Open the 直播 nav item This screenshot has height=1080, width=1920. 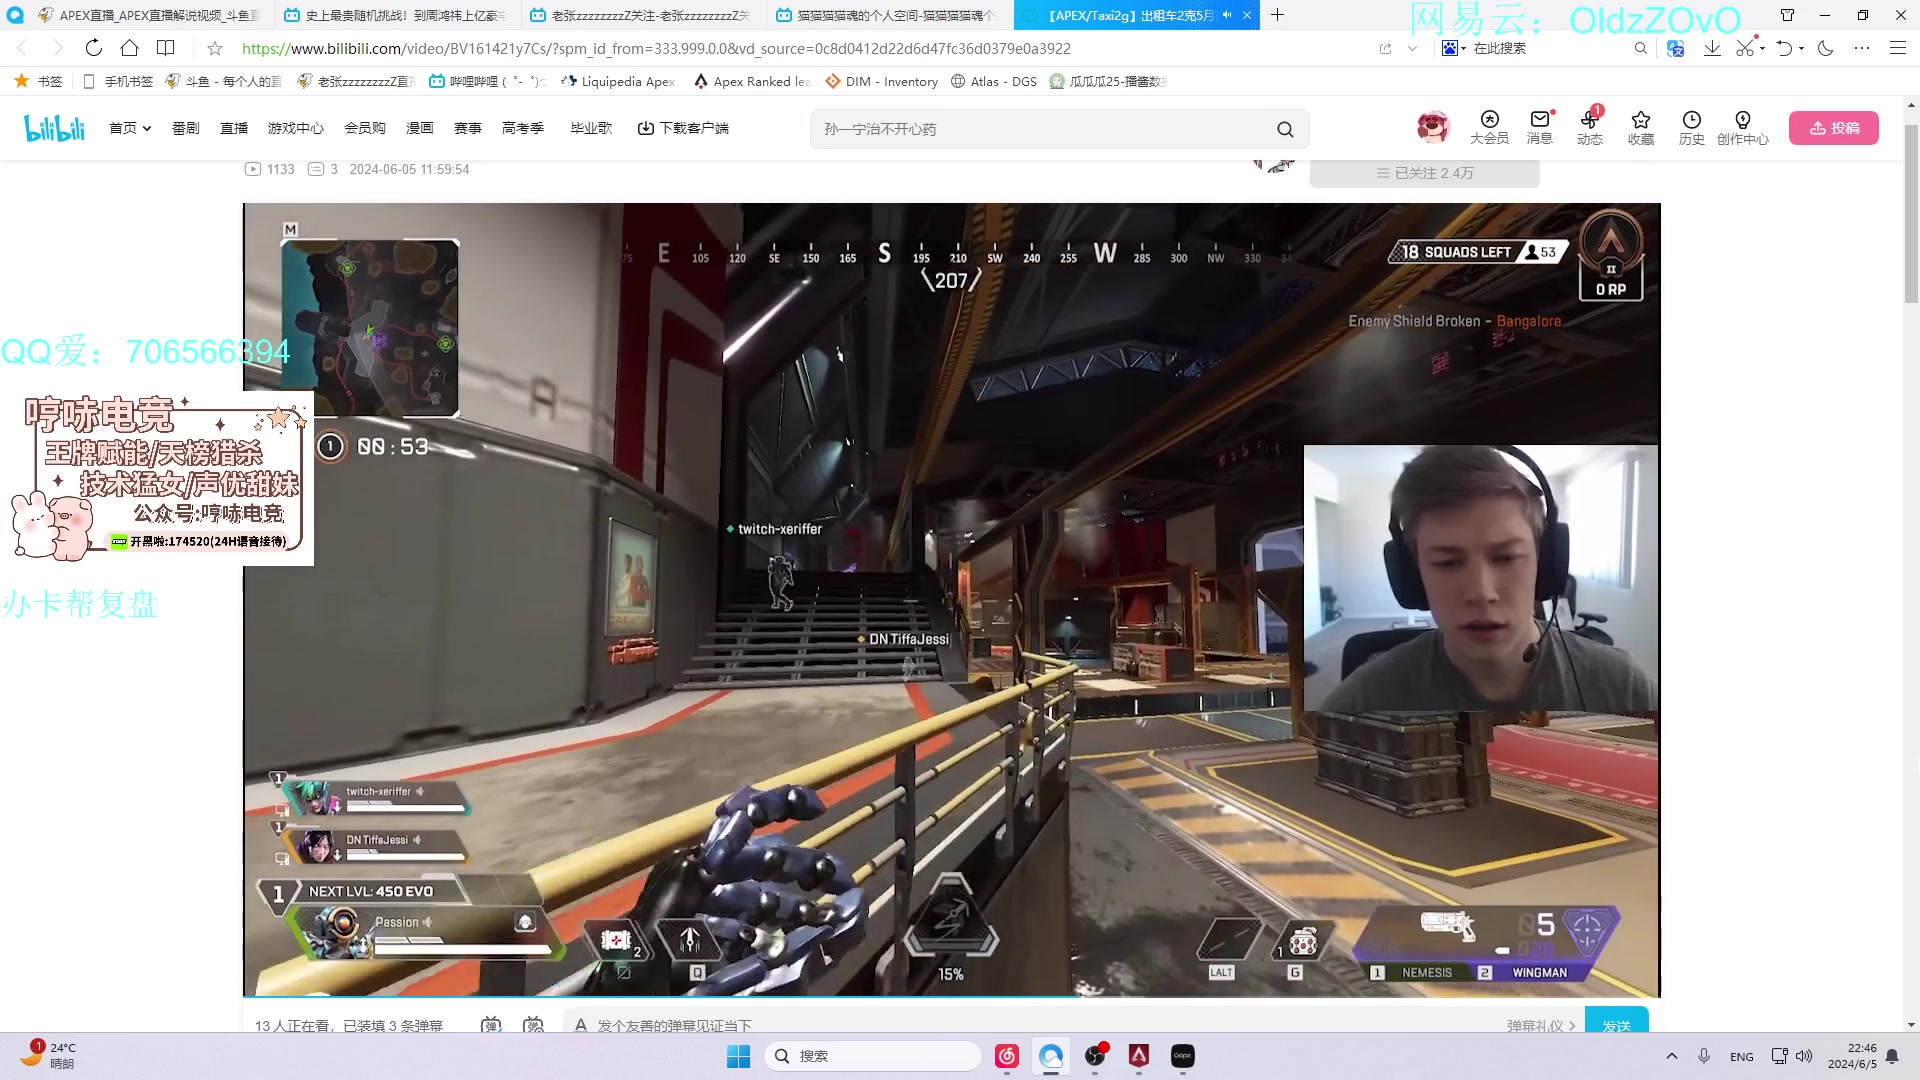tap(234, 128)
